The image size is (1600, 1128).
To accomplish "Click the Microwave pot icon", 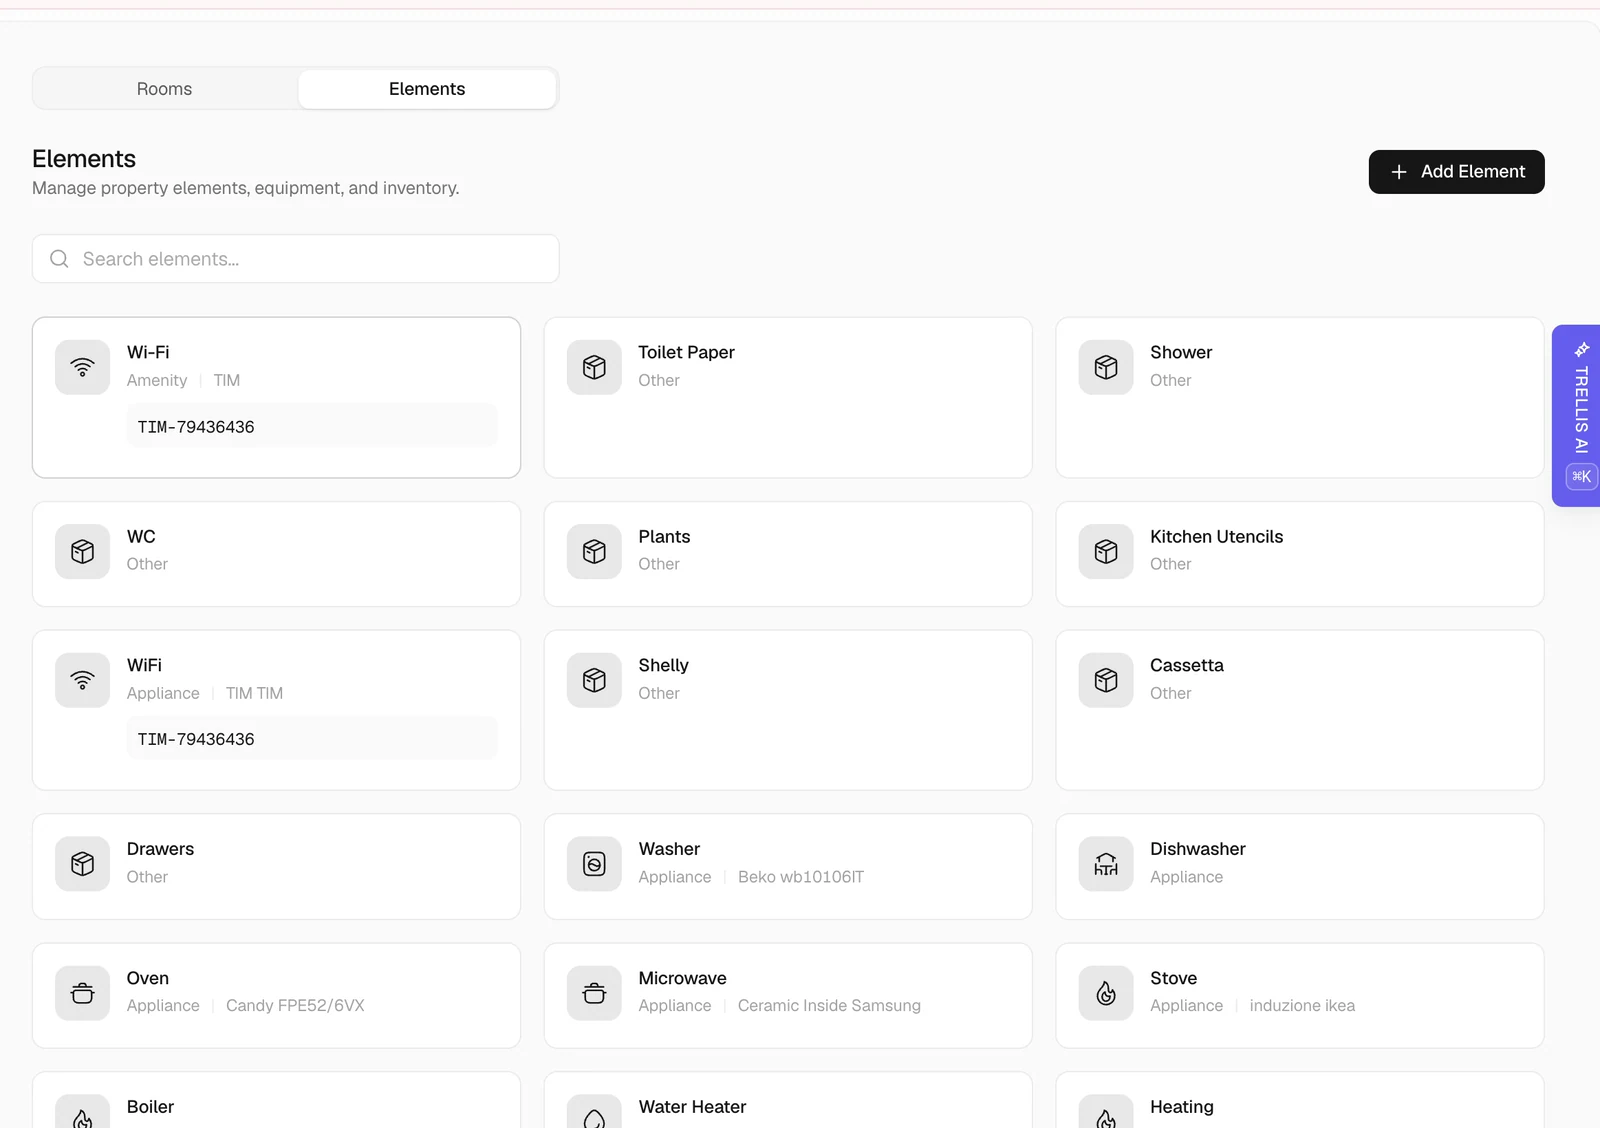I will click(x=594, y=993).
